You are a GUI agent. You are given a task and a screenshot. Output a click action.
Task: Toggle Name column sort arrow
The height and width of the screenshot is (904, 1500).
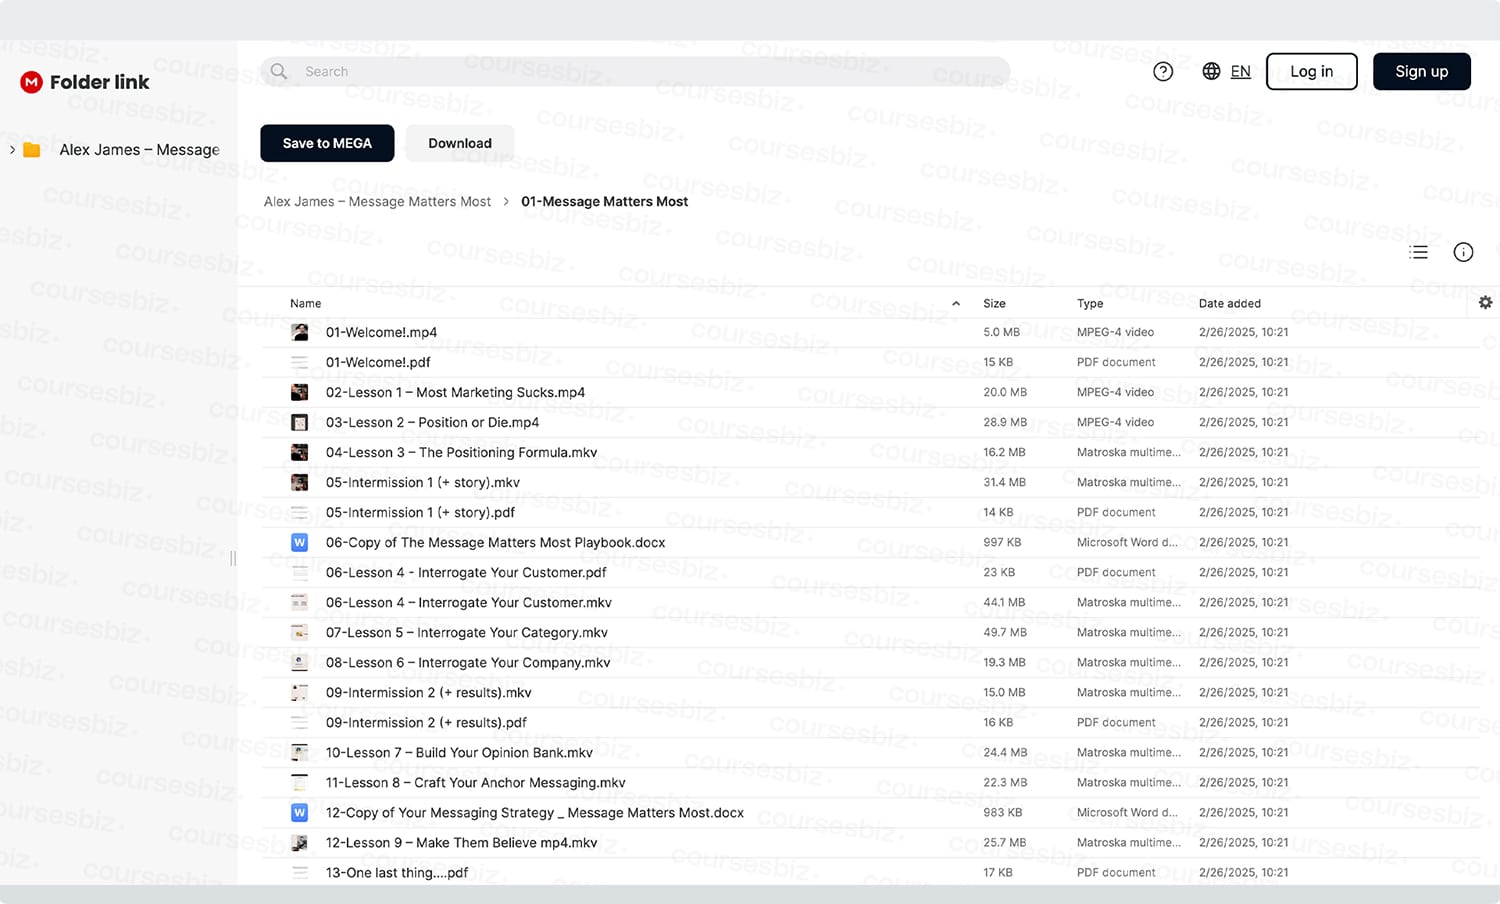[x=956, y=303]
